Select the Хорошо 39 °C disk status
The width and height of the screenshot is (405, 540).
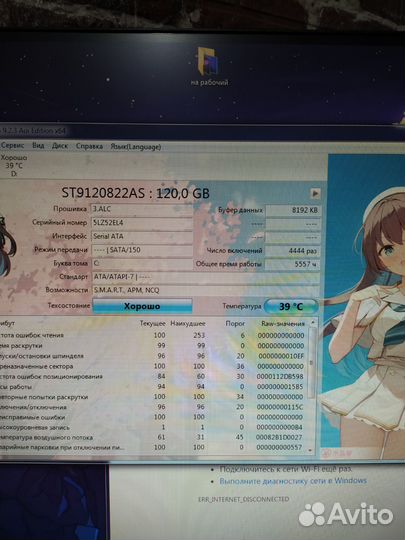pyautogui.click(x=14, y=166)
